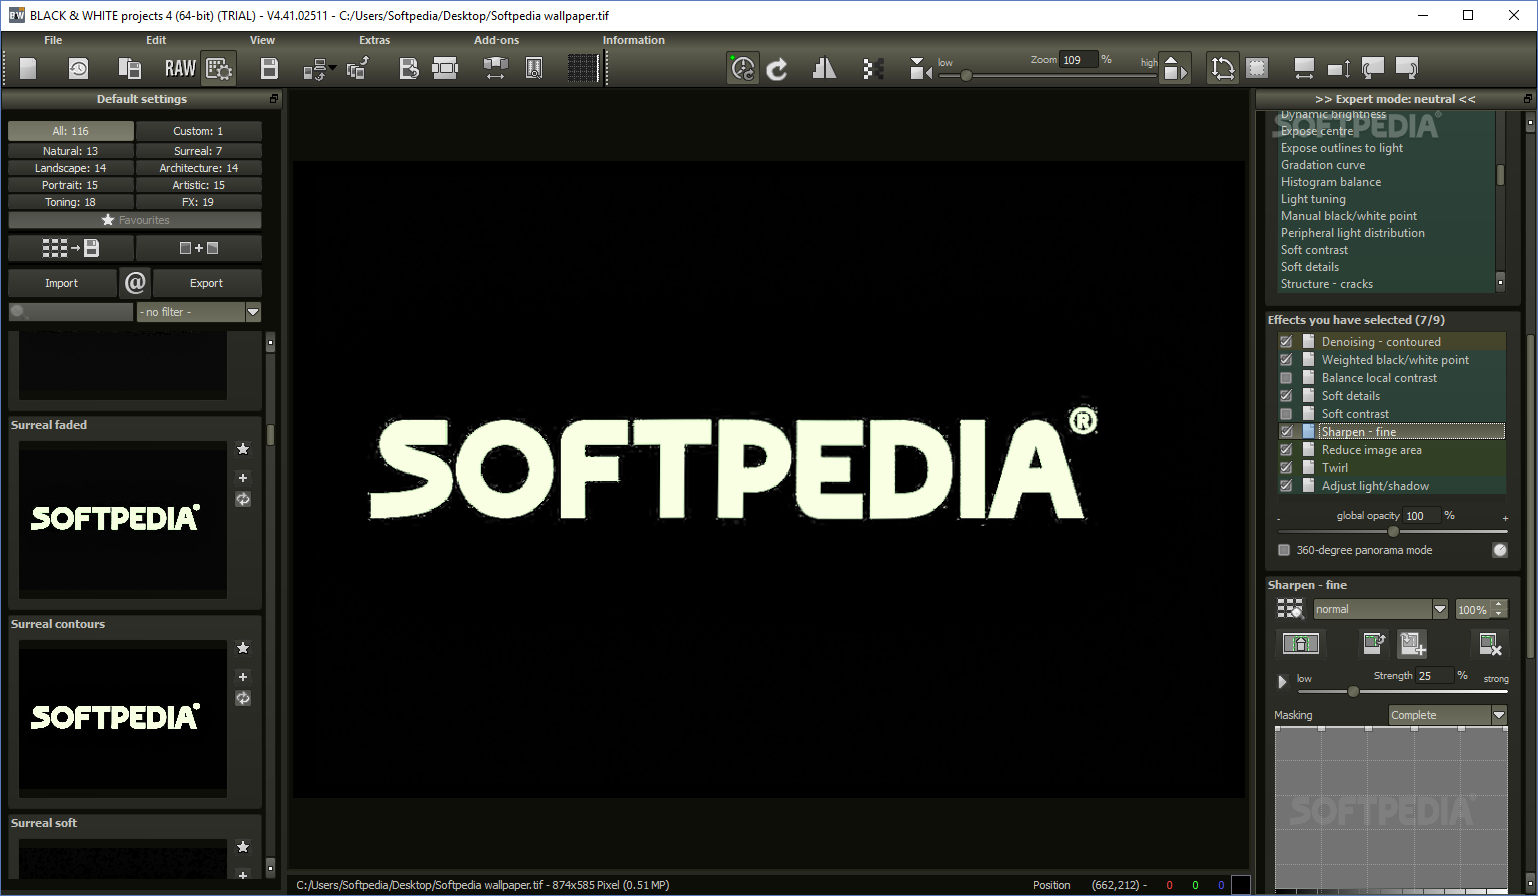Click the Strength slider handle

[x=1353, y=691]
